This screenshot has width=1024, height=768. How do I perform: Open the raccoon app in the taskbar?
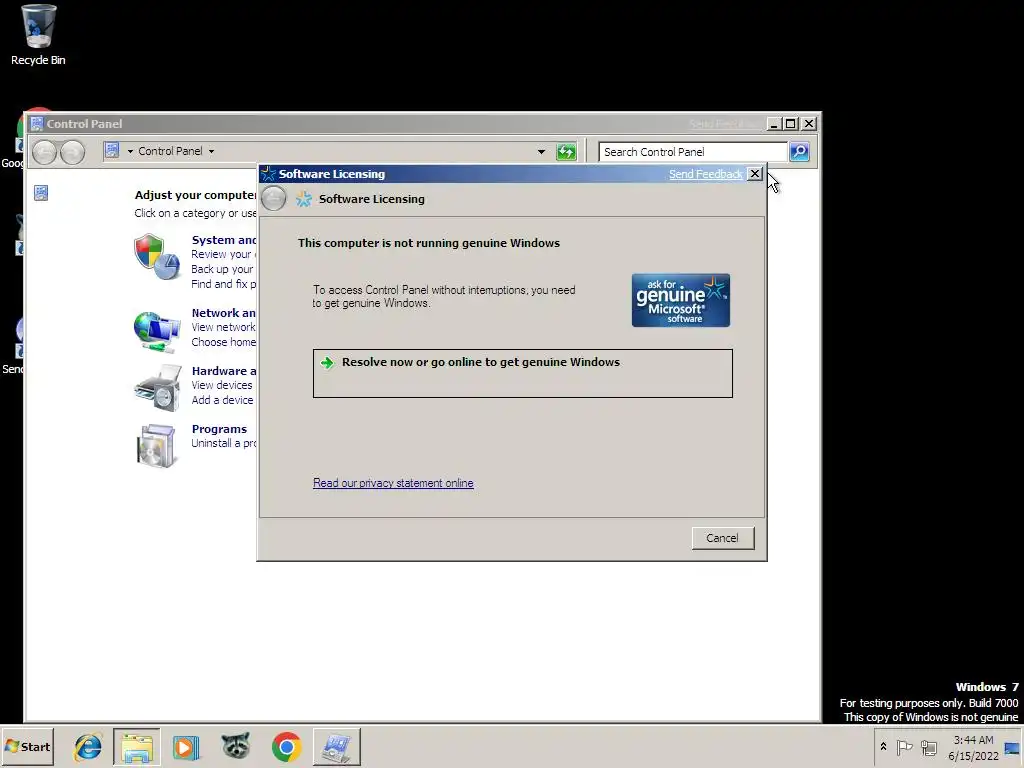[236, 746]
